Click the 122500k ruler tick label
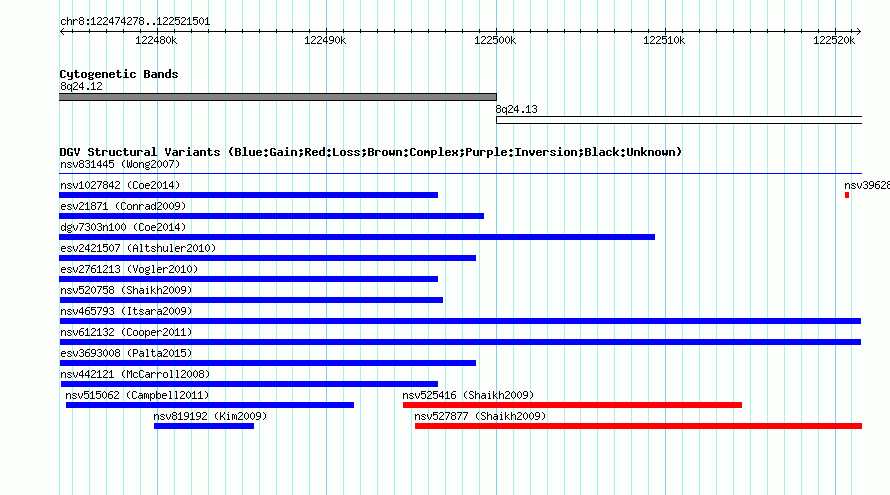Image resolution: width=890 pixels, height=495 pixels. [x=495, y=41]
